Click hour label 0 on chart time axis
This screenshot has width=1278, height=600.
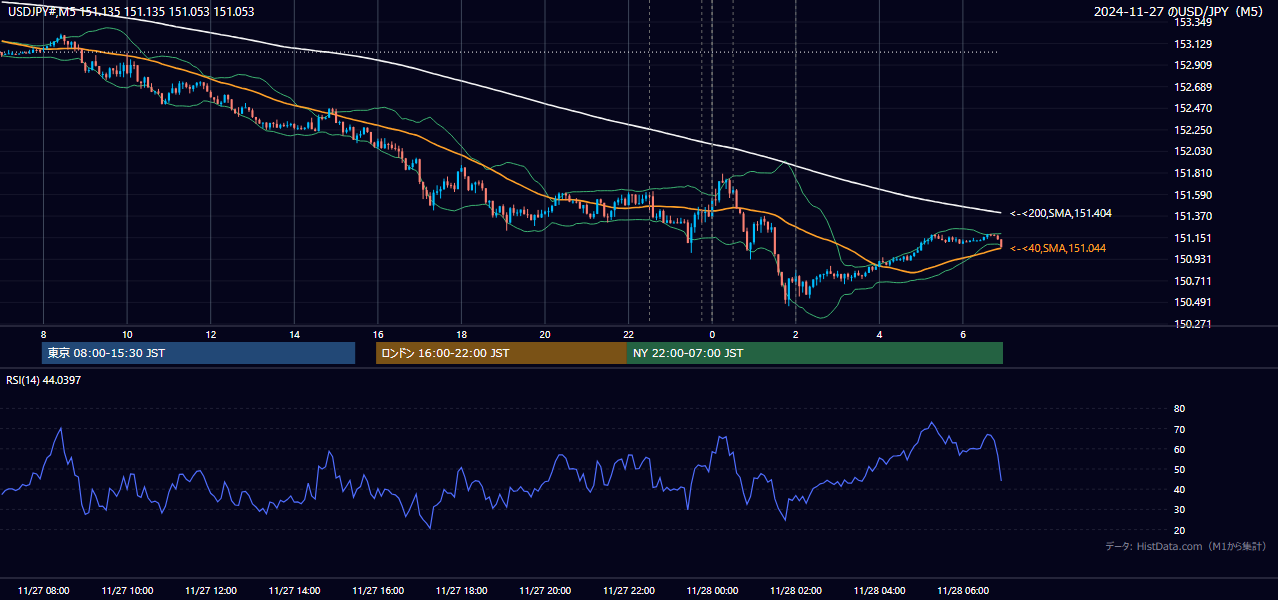712,334
